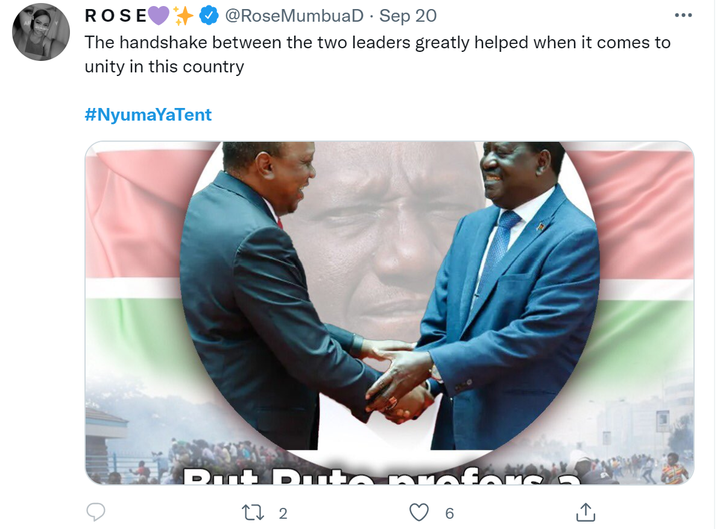This screenshot has width=720, height=529.
Task: Click the retweet count number 2
Action: 283,513
